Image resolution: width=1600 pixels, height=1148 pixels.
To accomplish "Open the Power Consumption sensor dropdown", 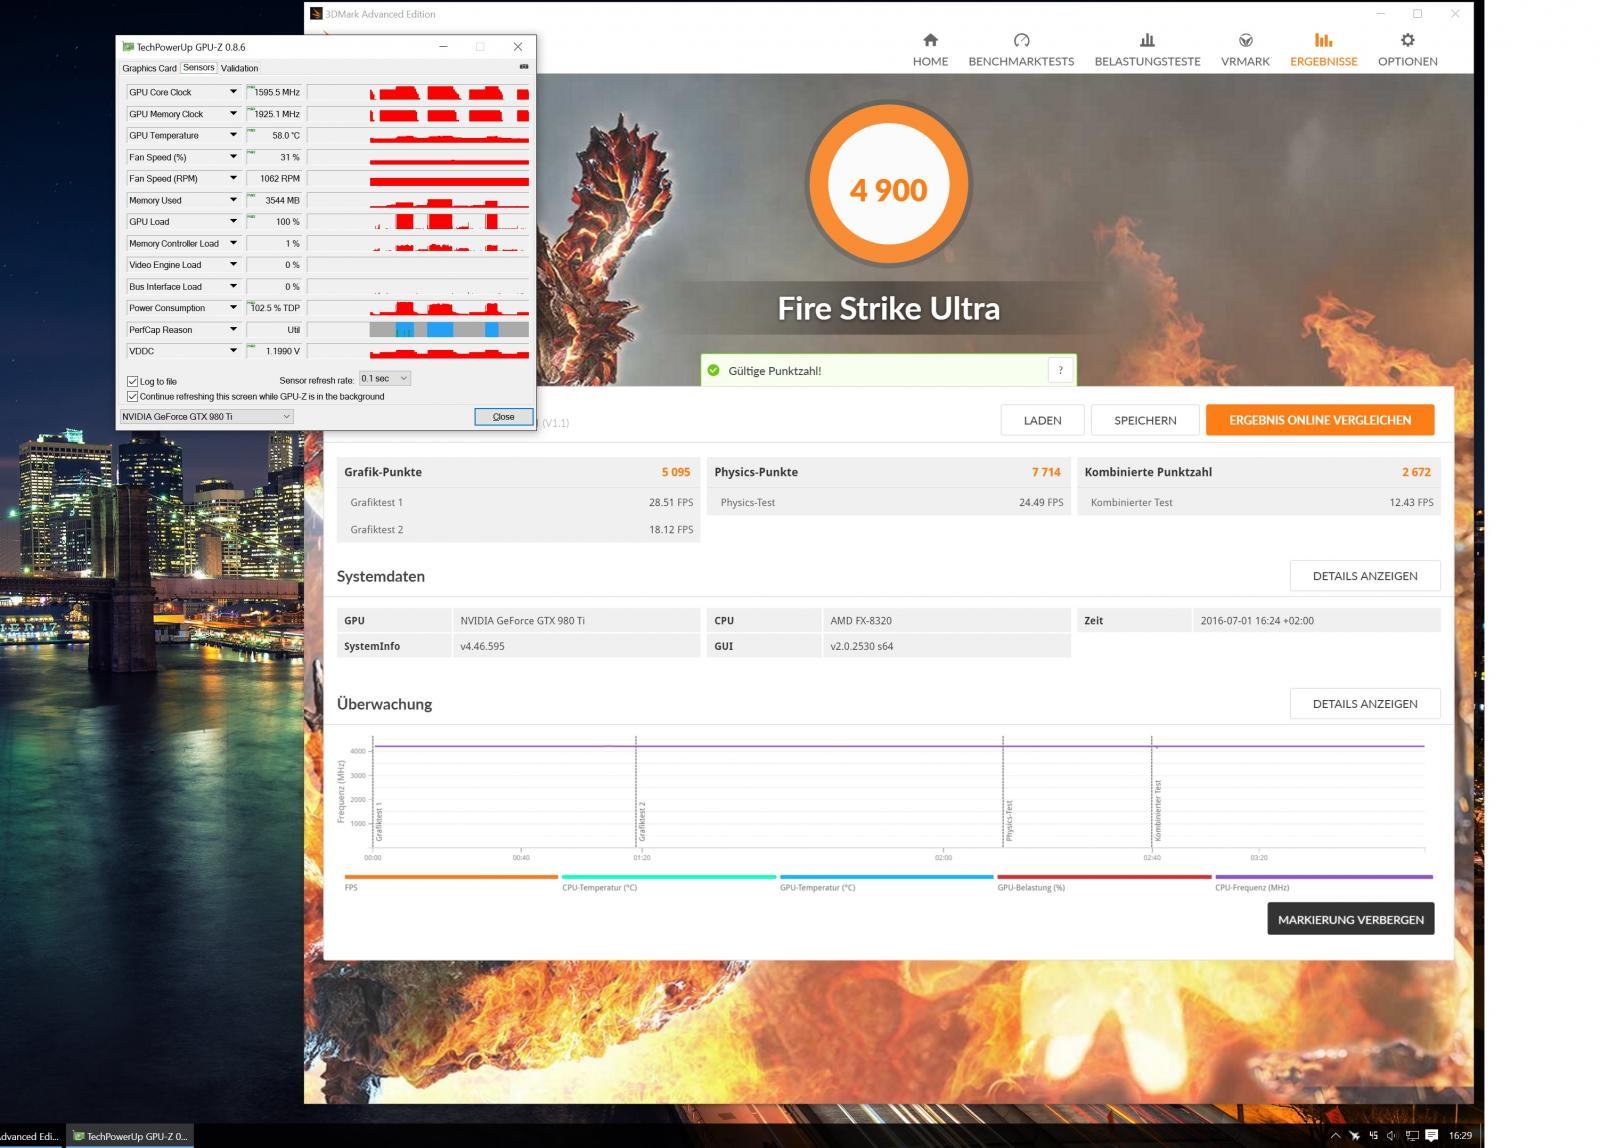I will coord(233,308).
